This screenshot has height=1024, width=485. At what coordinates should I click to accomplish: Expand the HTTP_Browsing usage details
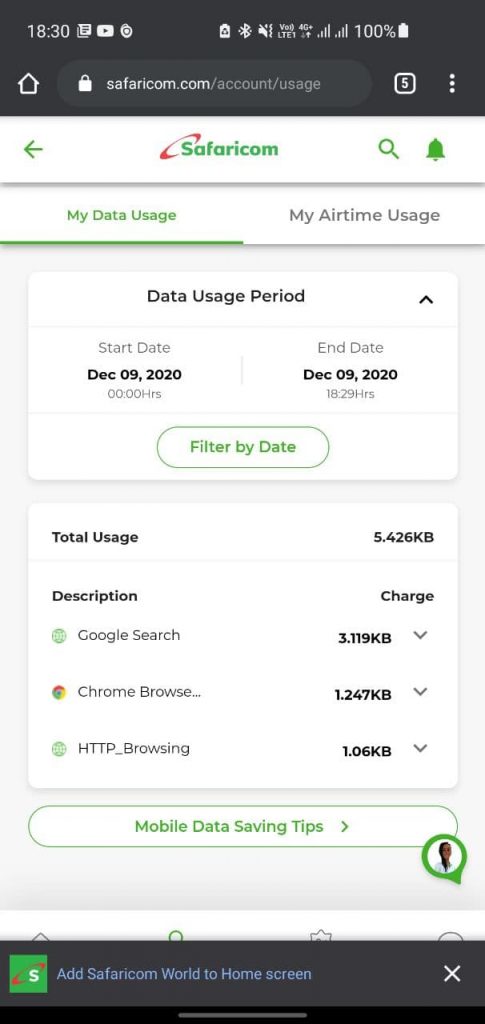coord(420,748)
